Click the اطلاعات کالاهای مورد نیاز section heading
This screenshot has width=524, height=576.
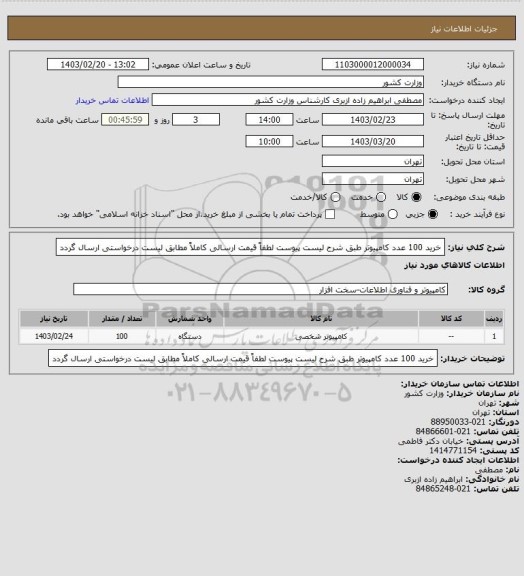[x=454, y=265]
